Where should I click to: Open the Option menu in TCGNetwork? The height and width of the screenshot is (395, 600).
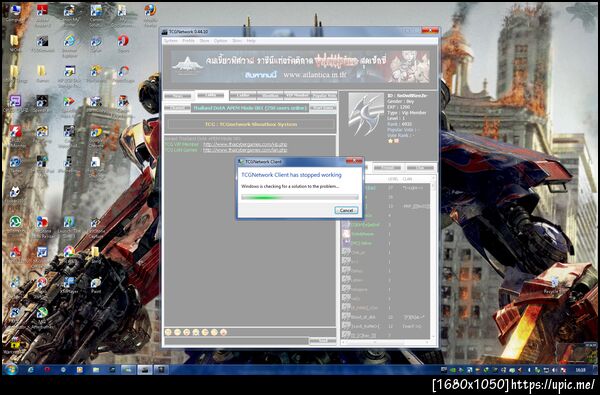coord(221,41)
